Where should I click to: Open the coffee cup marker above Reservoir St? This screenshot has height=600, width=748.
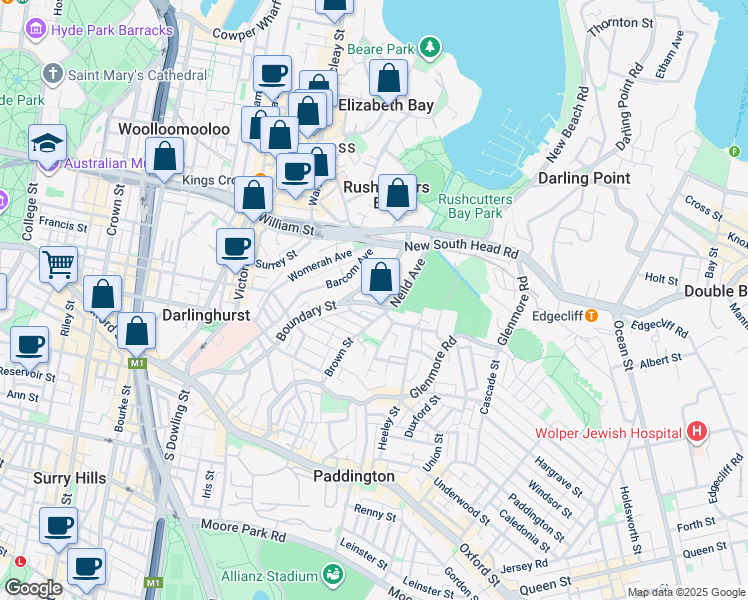30,346
